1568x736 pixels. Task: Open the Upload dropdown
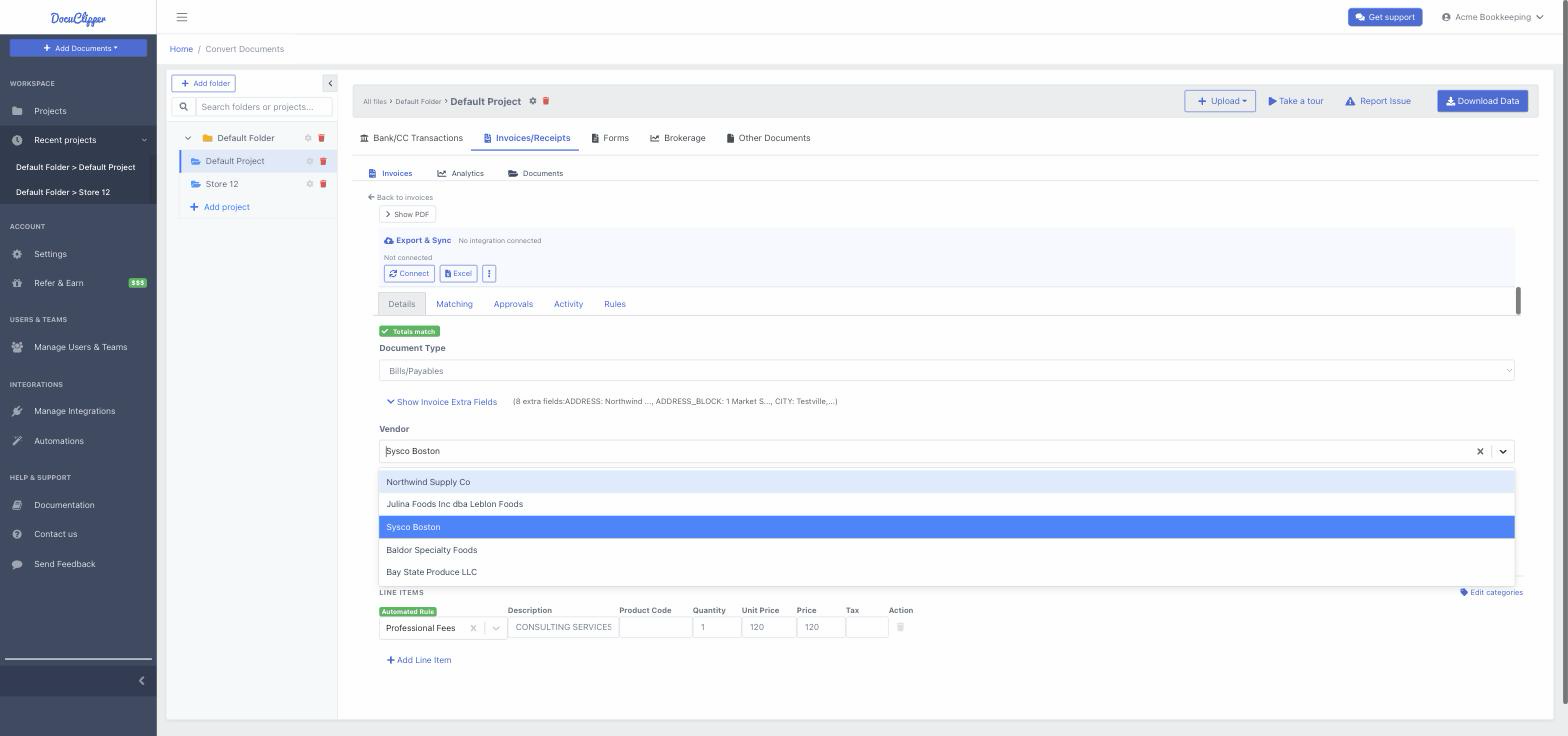pos(1220,101)
